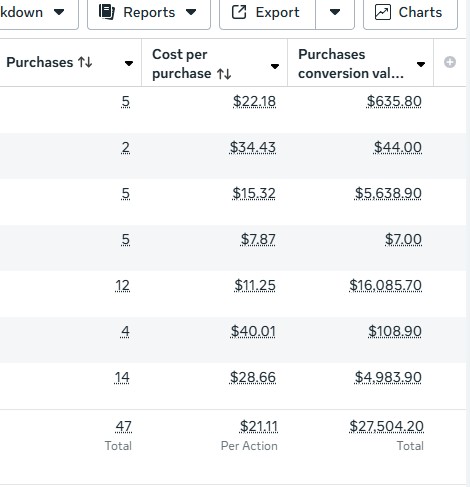Click conversion value $44.00
Viewport: 470px width, 487px height.
click(x=398, y=147)
